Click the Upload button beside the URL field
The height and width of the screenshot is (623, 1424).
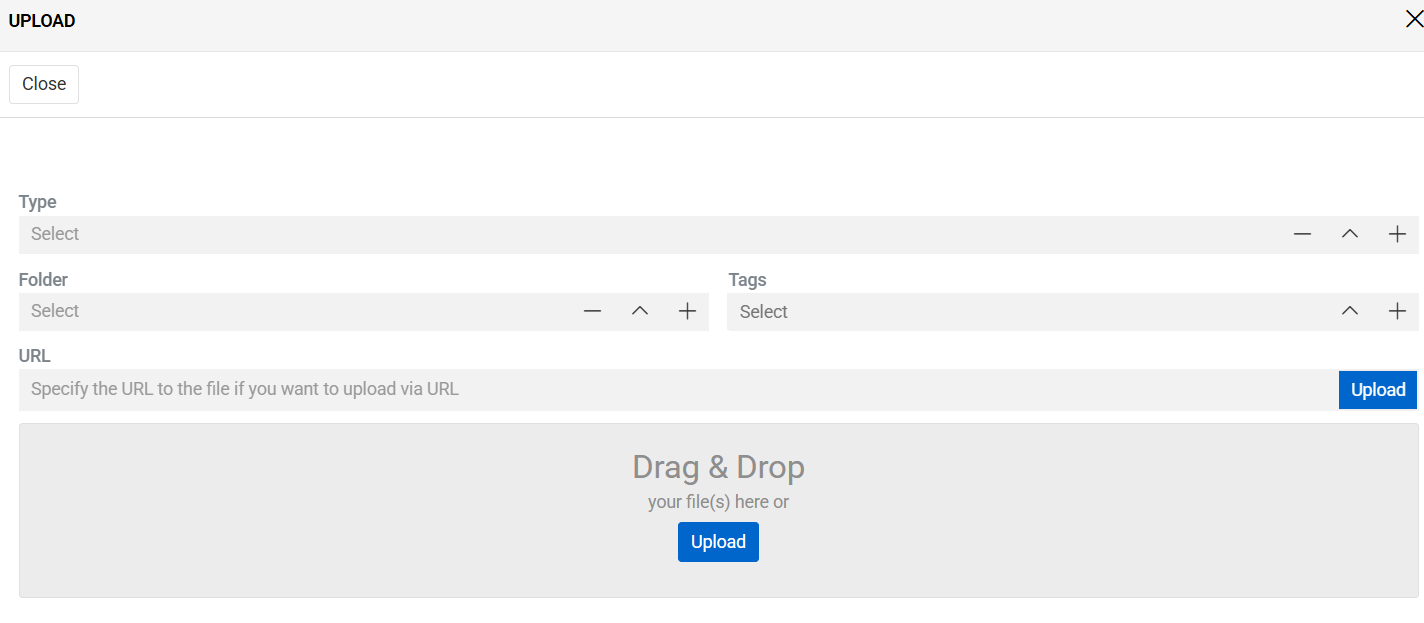[1378, 389]
